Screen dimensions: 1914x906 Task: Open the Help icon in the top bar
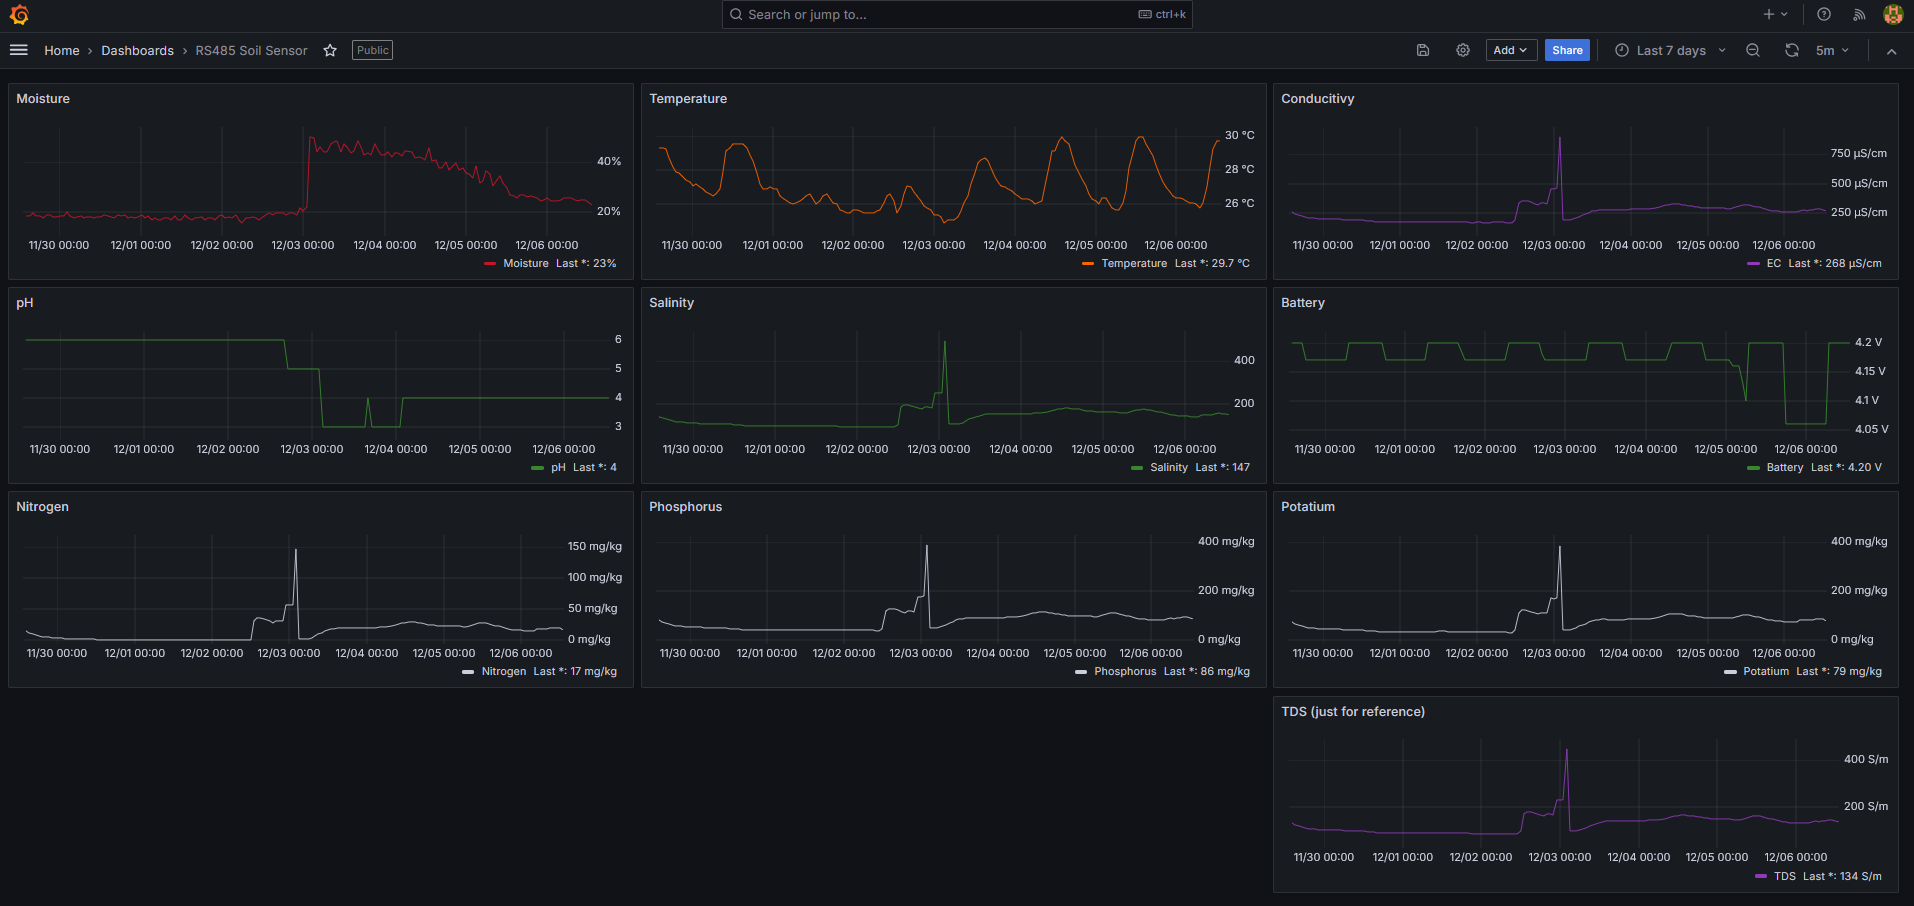pyautogui.click(x=1822, y=14)
